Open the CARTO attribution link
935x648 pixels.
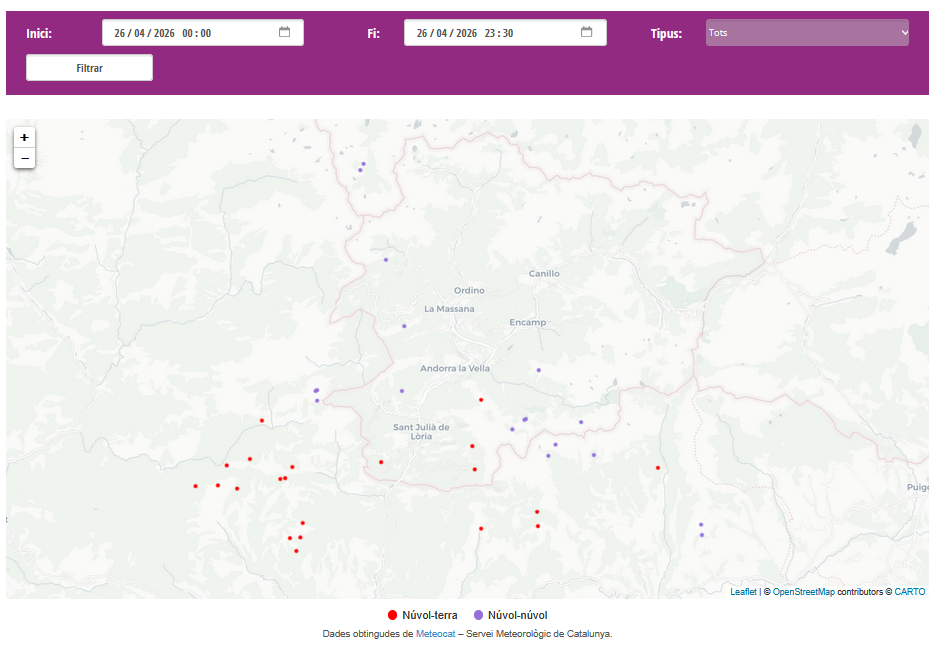(x=909, y=592)
